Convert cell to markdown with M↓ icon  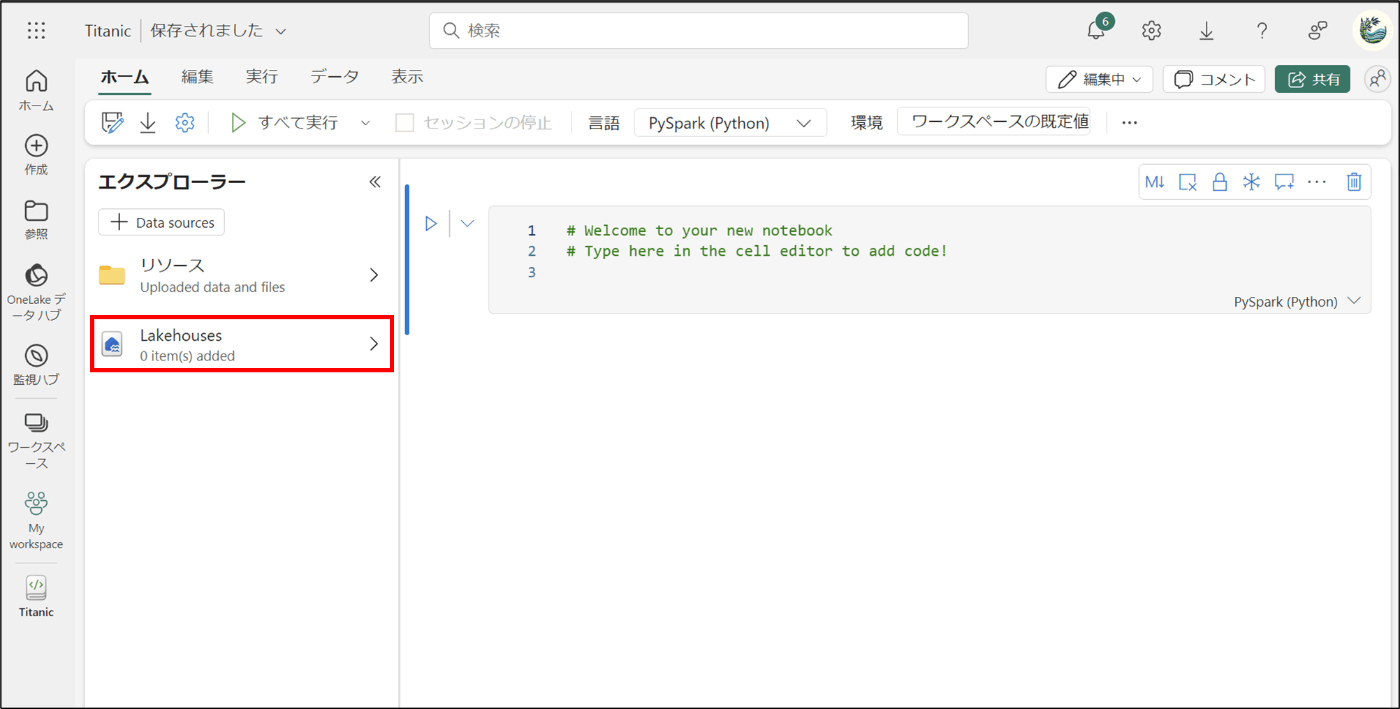[1155, 182]
